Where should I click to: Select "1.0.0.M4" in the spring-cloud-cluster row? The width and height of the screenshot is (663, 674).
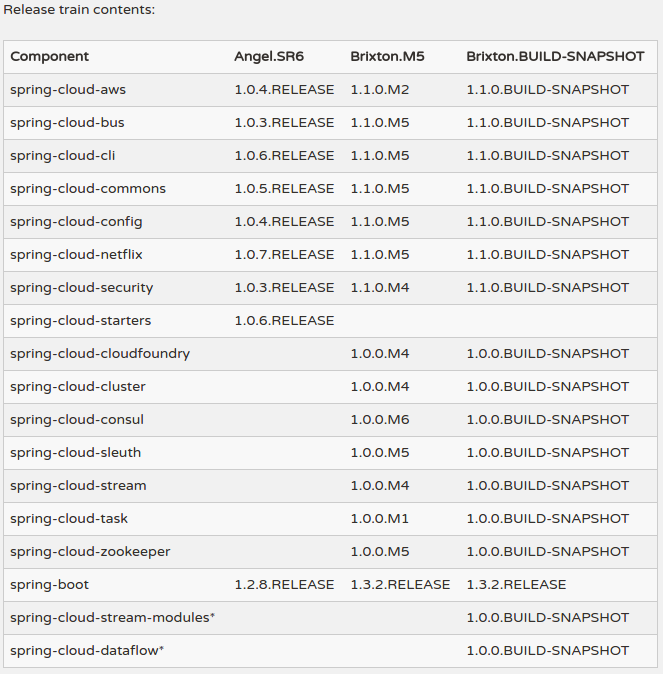click(380, 386)
